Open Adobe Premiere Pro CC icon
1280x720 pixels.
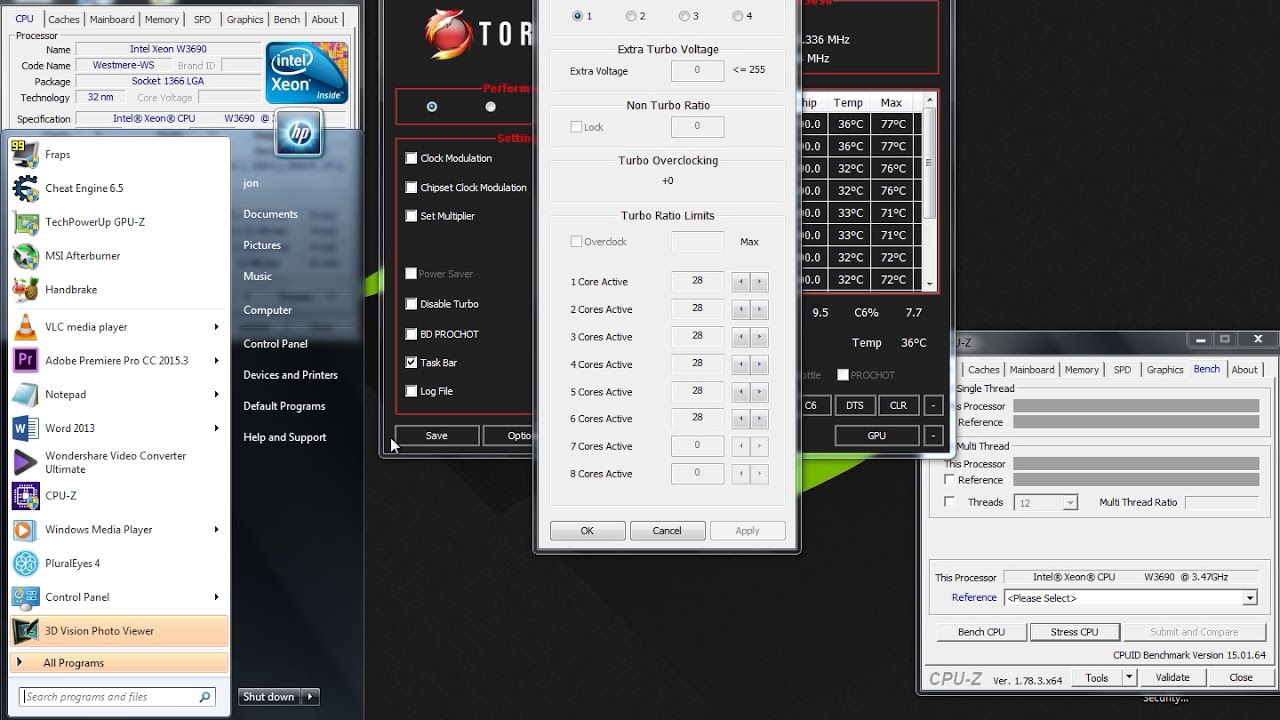[x=25, y=360]
